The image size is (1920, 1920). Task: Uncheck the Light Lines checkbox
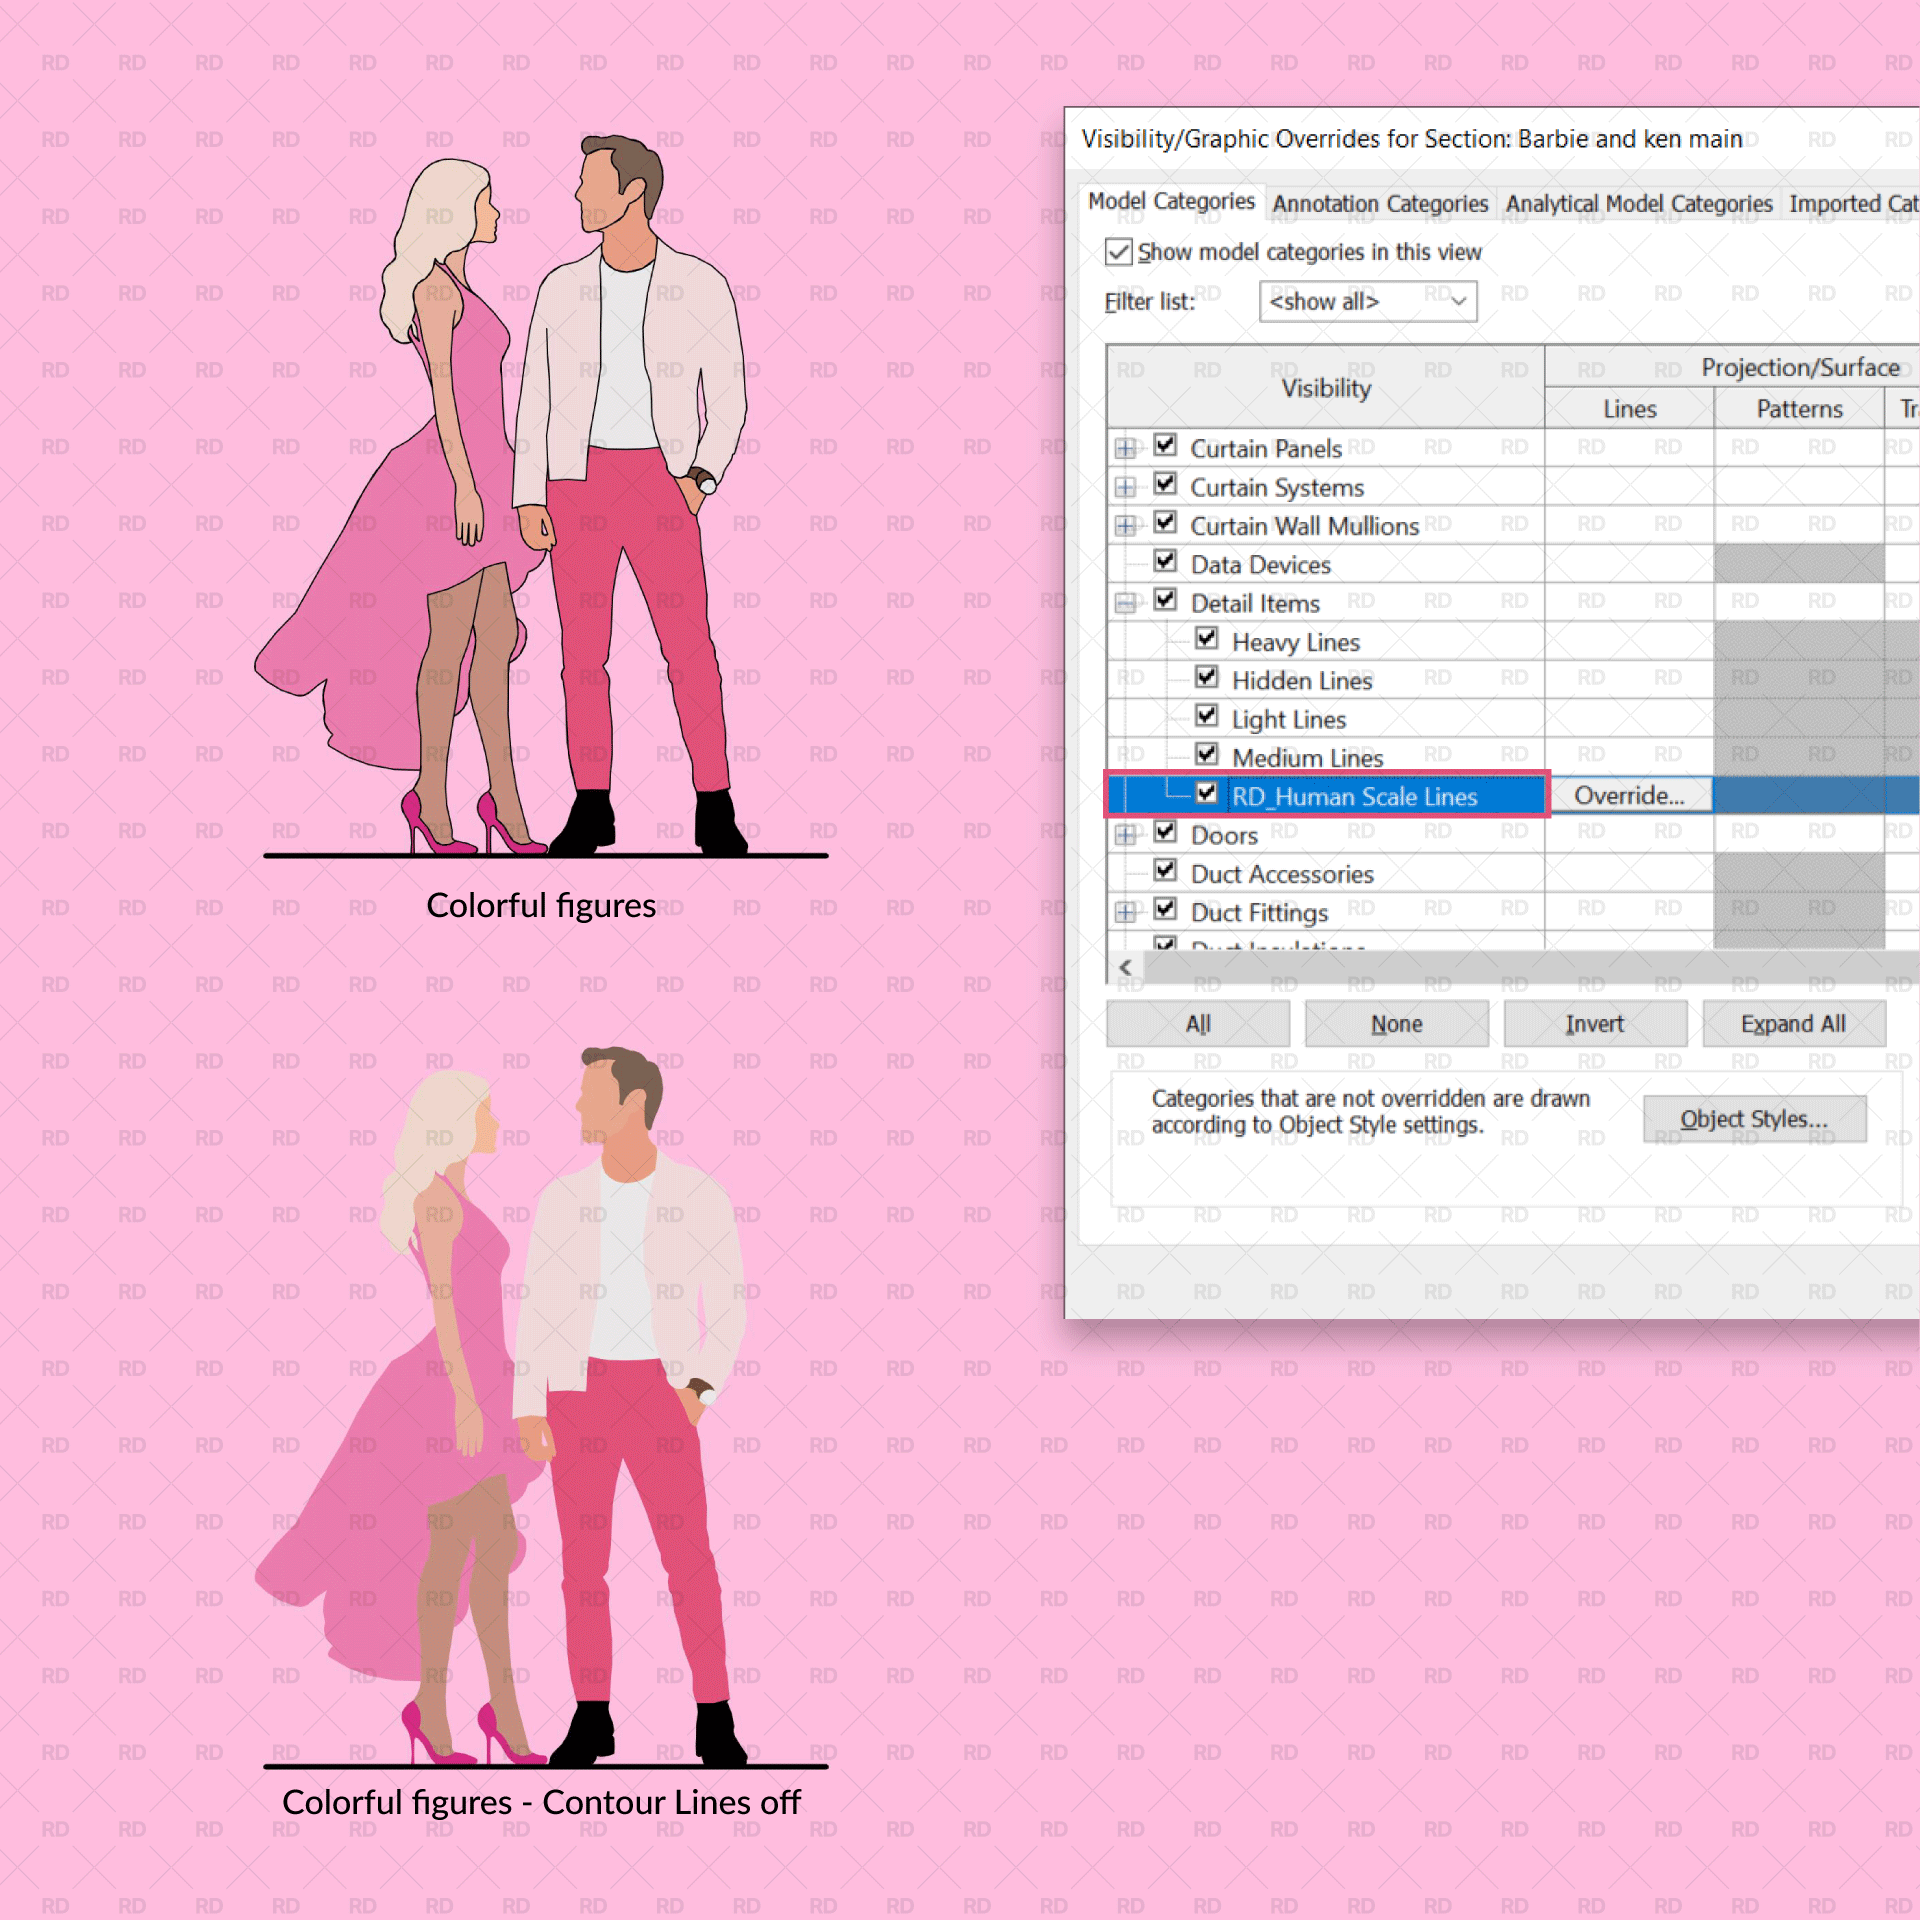point(1207,717)
